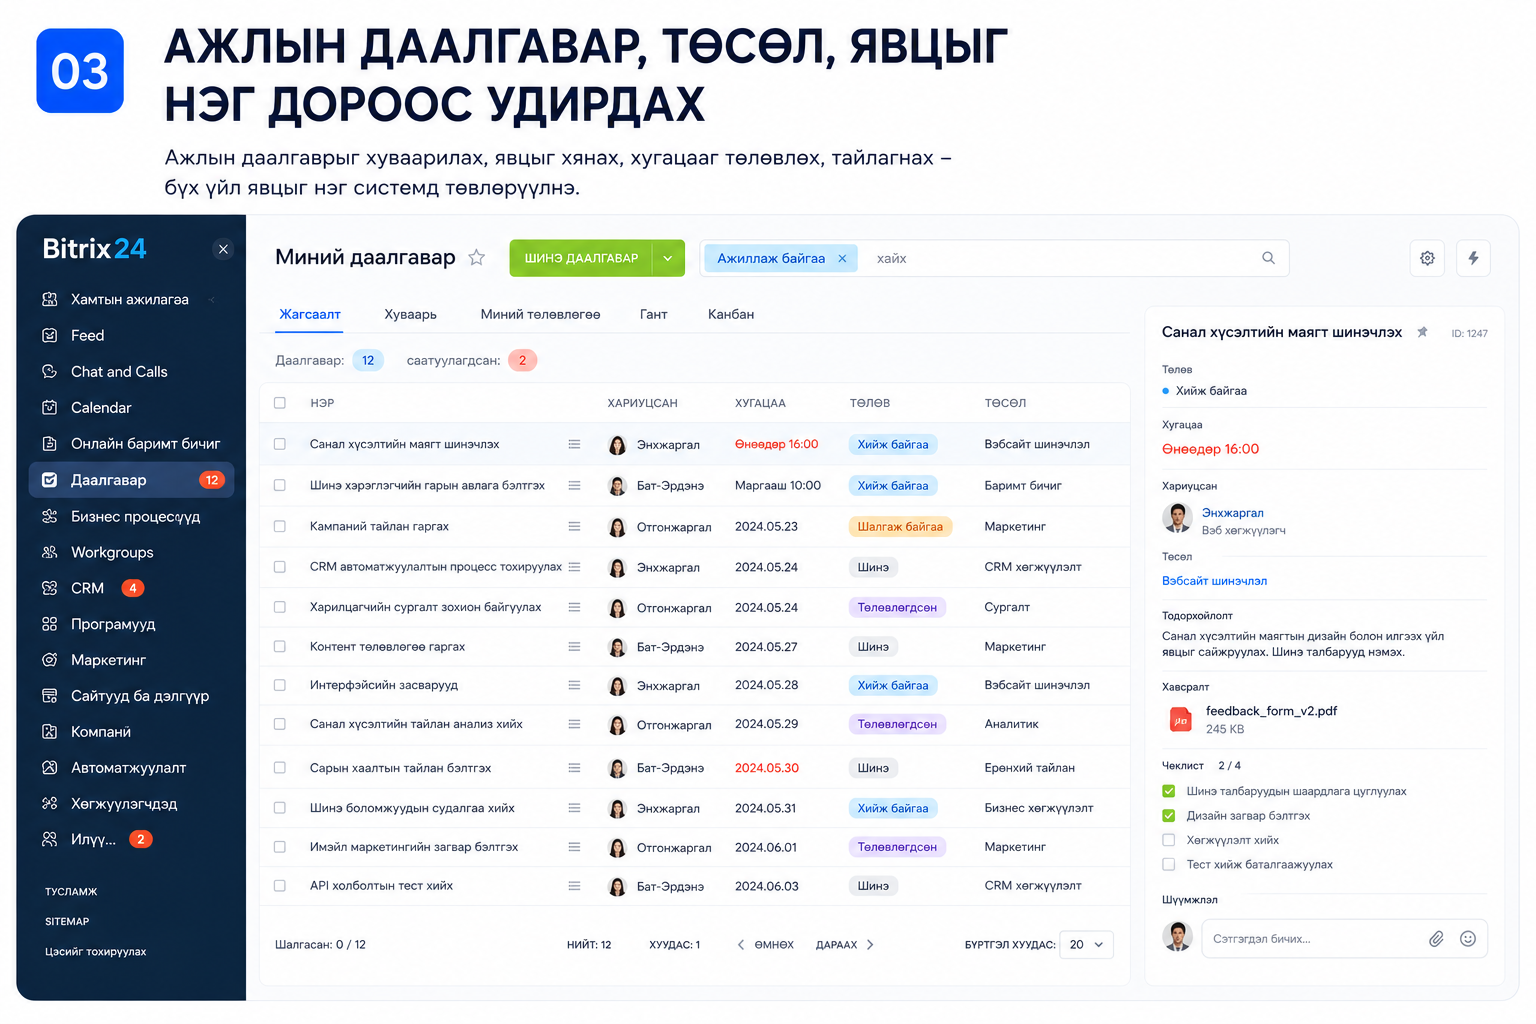Open CRM in sidebar
The image size is (1536, 1024).
click(x=87, y=589)
